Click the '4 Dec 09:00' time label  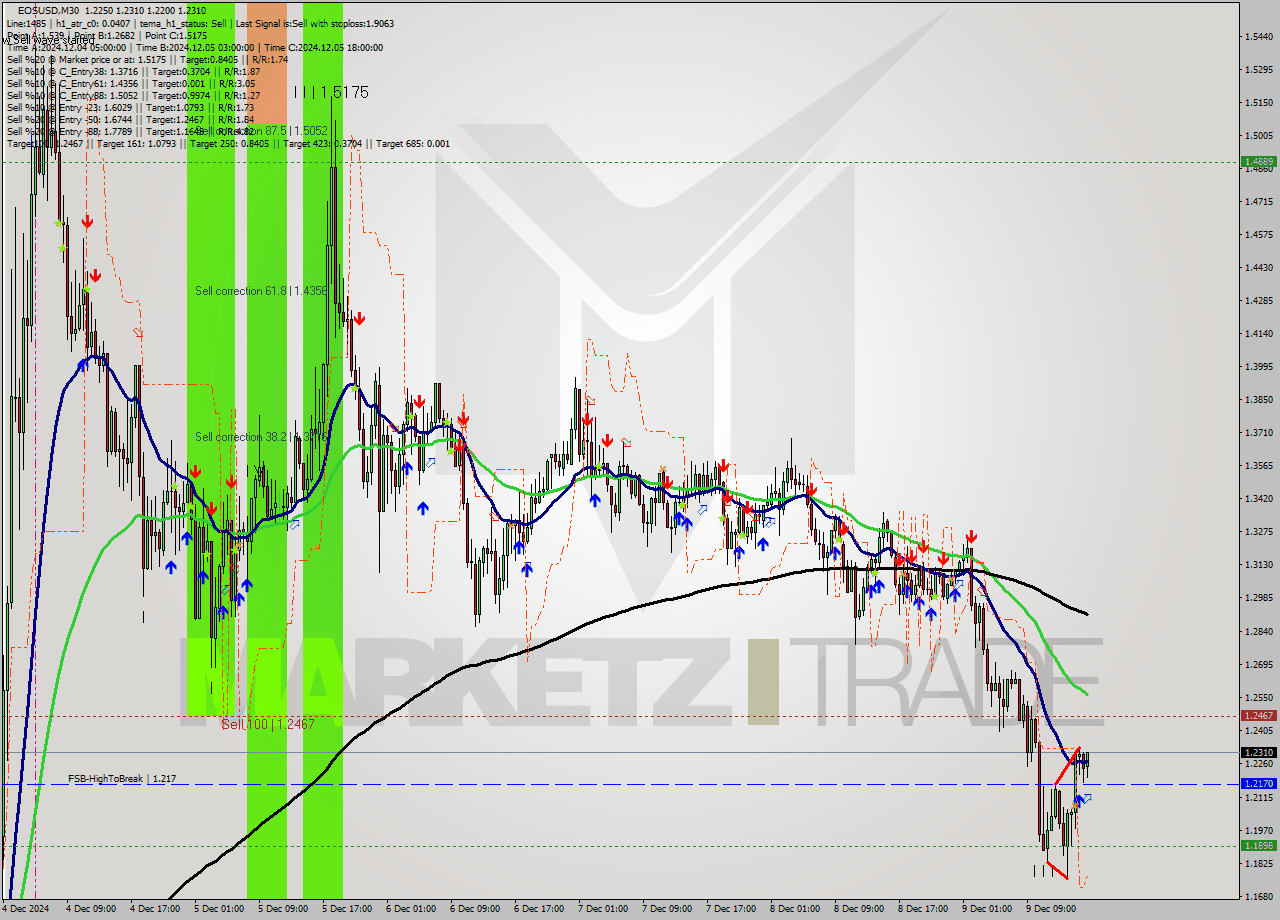(91, 909)
